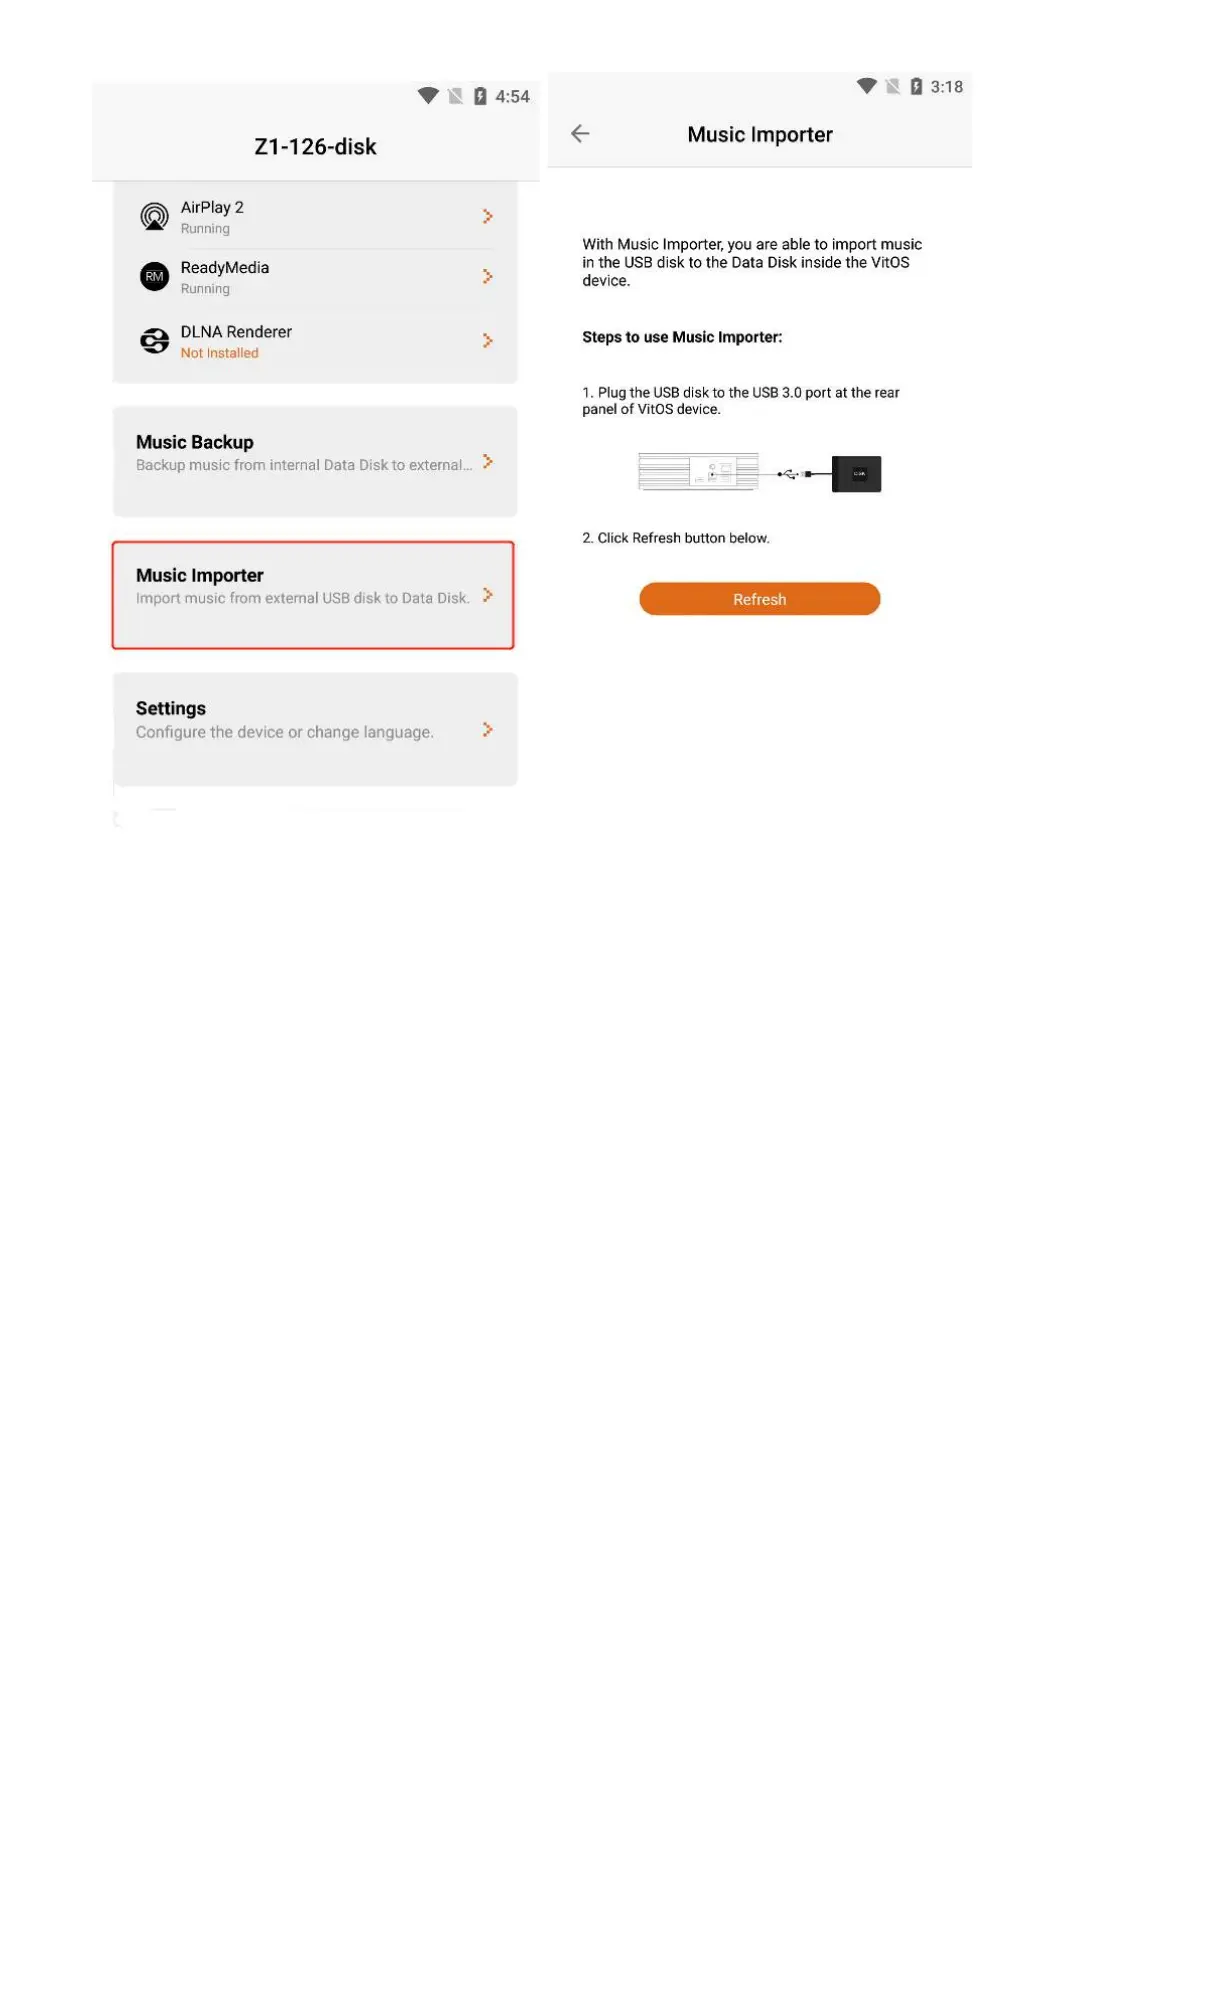Open Music Backup chevron arrow
The height and width of the screenshot is (2016, 1224).
[488, 461]
